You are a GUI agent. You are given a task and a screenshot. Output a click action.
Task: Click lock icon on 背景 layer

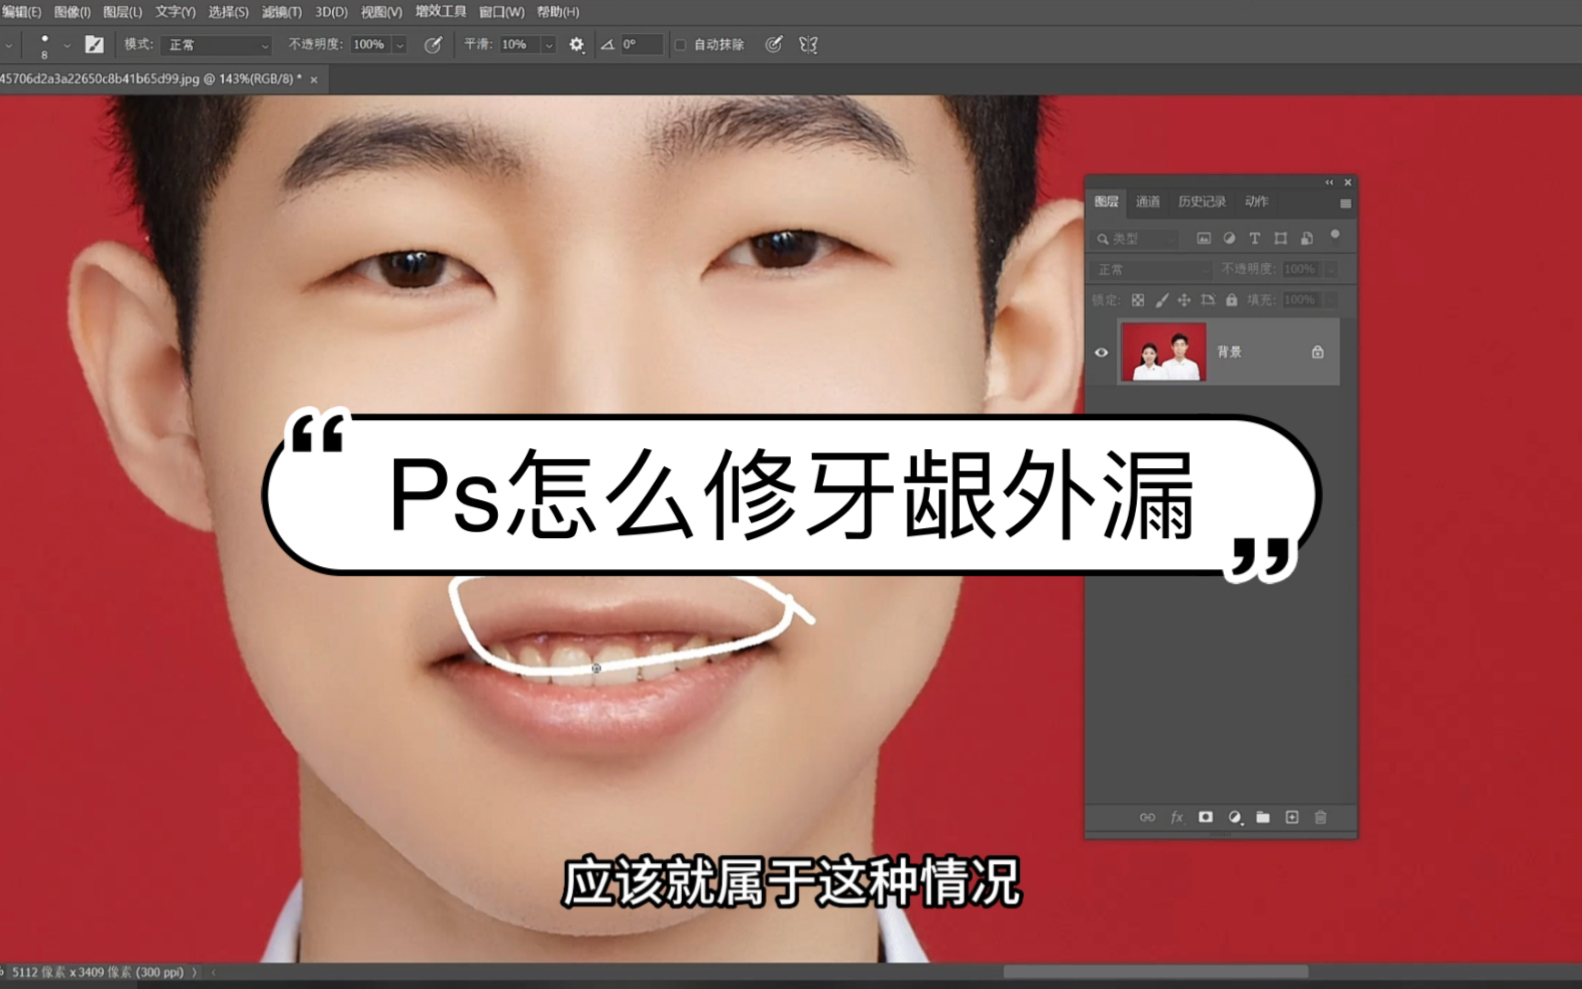click(x=1318, y=352)
